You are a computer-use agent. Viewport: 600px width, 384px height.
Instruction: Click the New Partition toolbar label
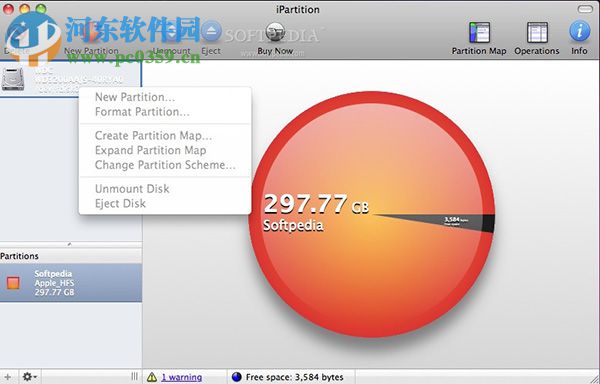click(91, 51)
